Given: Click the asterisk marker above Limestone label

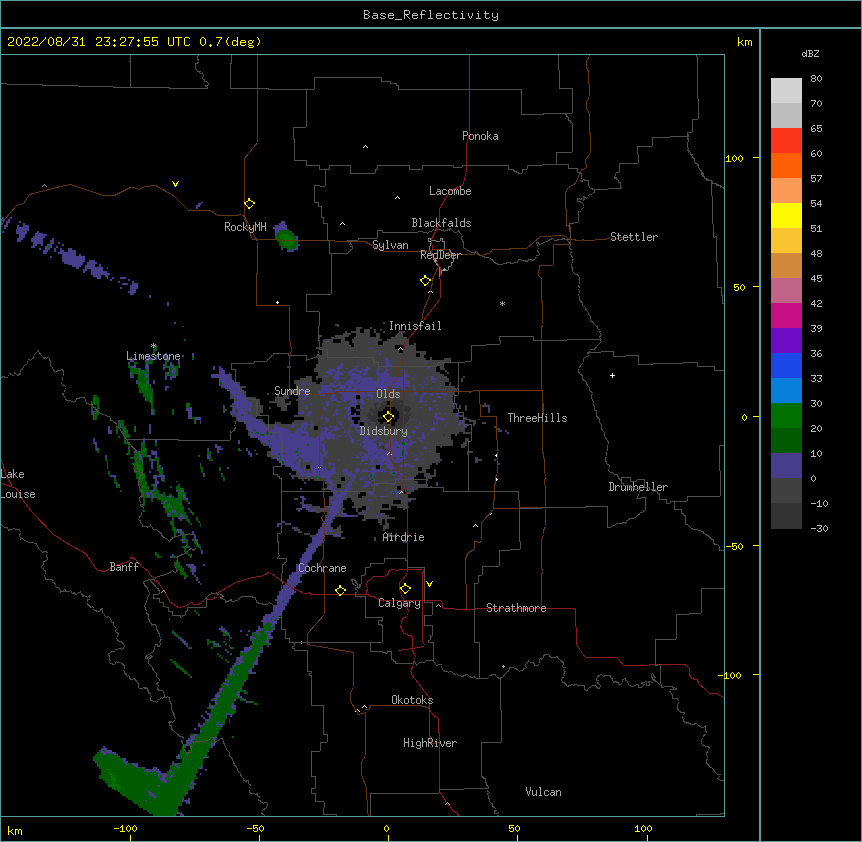Looking at the screenshot, I should coord(154,346).
